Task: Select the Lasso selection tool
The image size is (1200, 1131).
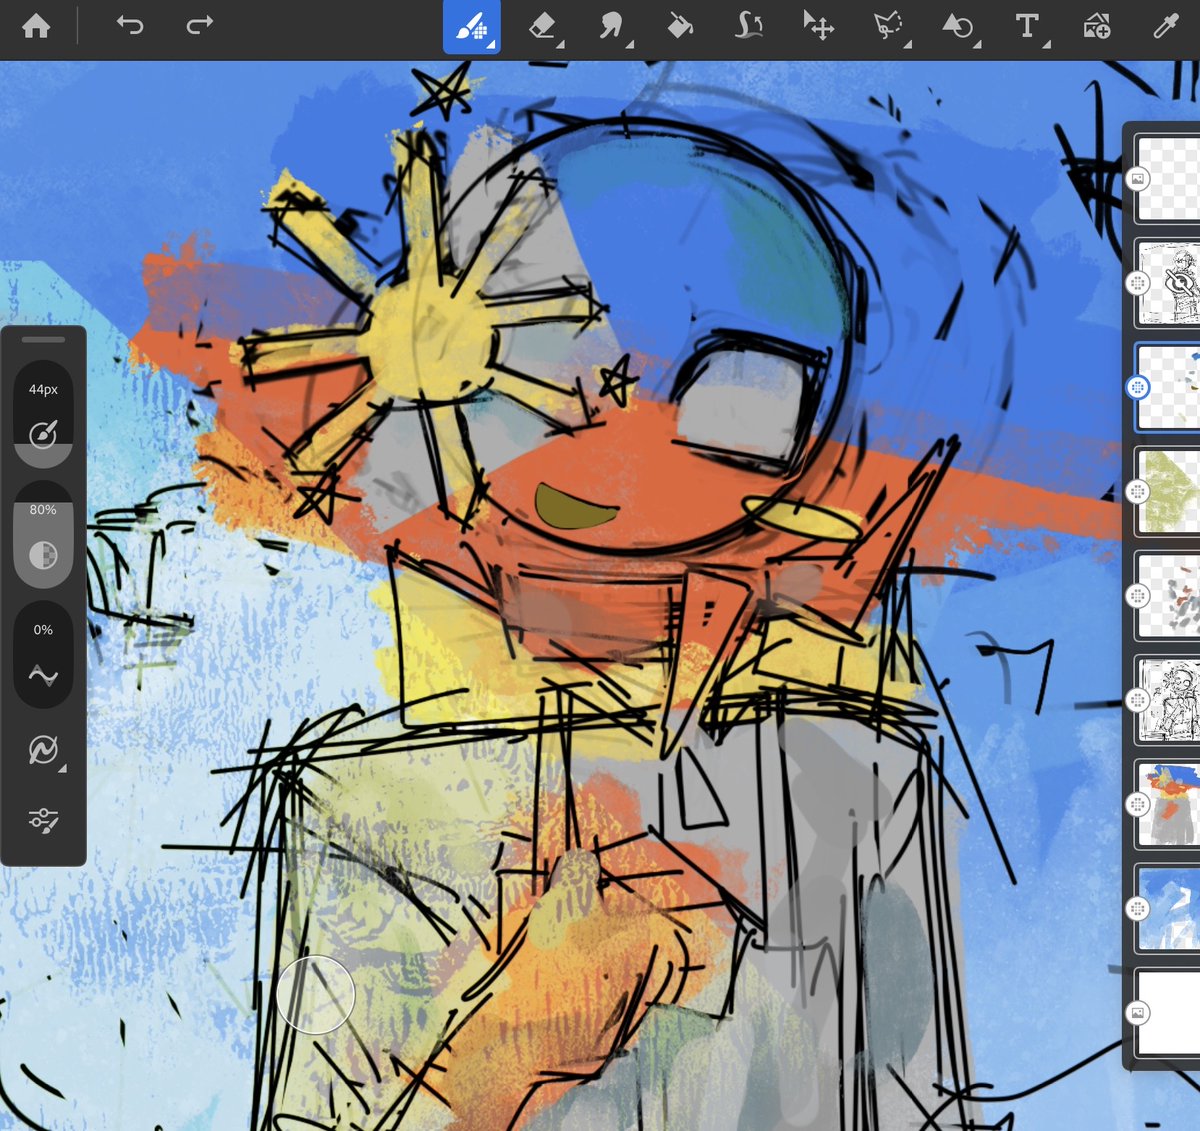Action: [x=888, y=26]
